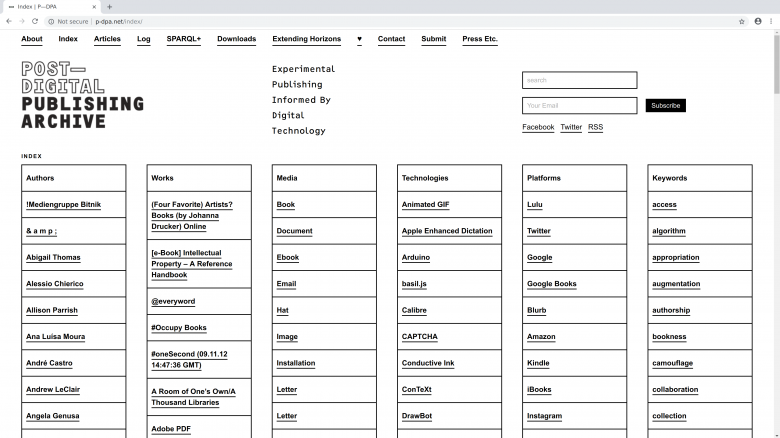The height and width of the screenshot is (438, 780).
Task: Click the browser back arrow
Action: coord(9,20)
